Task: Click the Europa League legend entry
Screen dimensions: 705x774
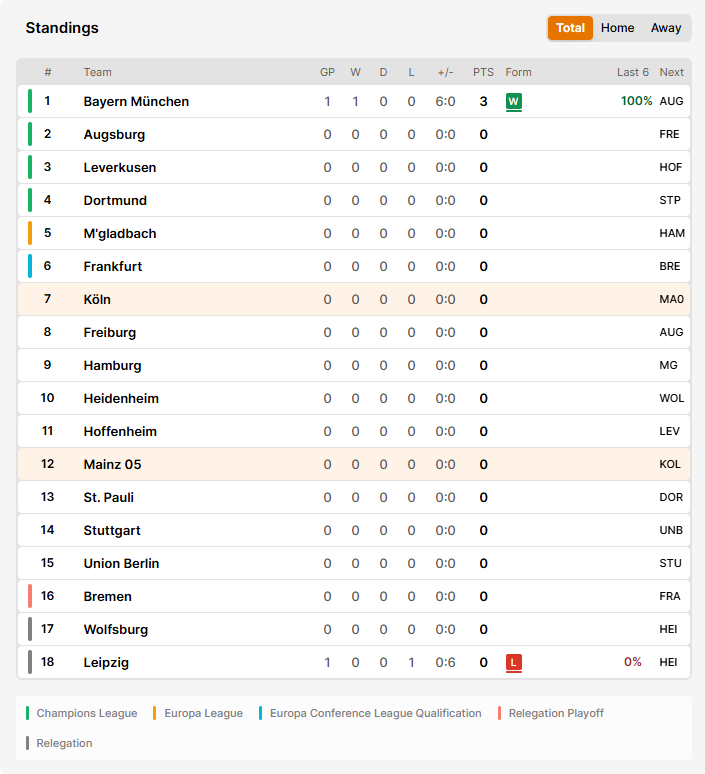Action: pyautogui.click(x=198, y=713)
